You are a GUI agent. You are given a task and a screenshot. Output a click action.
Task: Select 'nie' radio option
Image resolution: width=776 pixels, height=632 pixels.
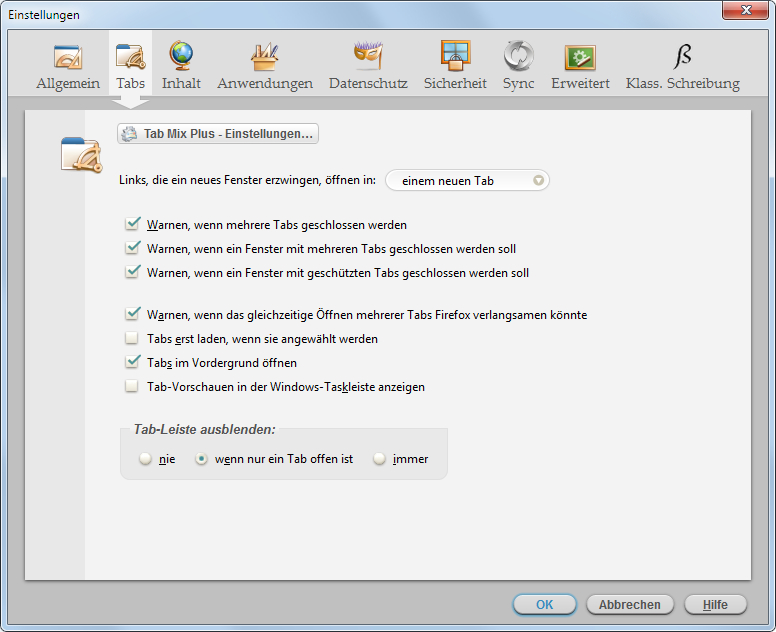pyautogui.click(x=145, y=459)
